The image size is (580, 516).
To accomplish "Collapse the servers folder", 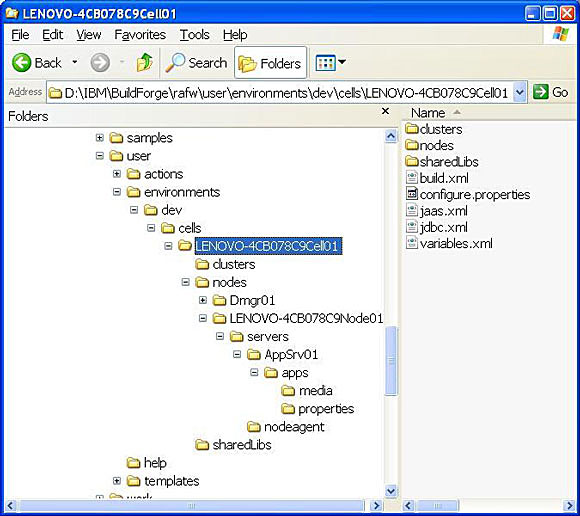I will (x=220, y=336).
